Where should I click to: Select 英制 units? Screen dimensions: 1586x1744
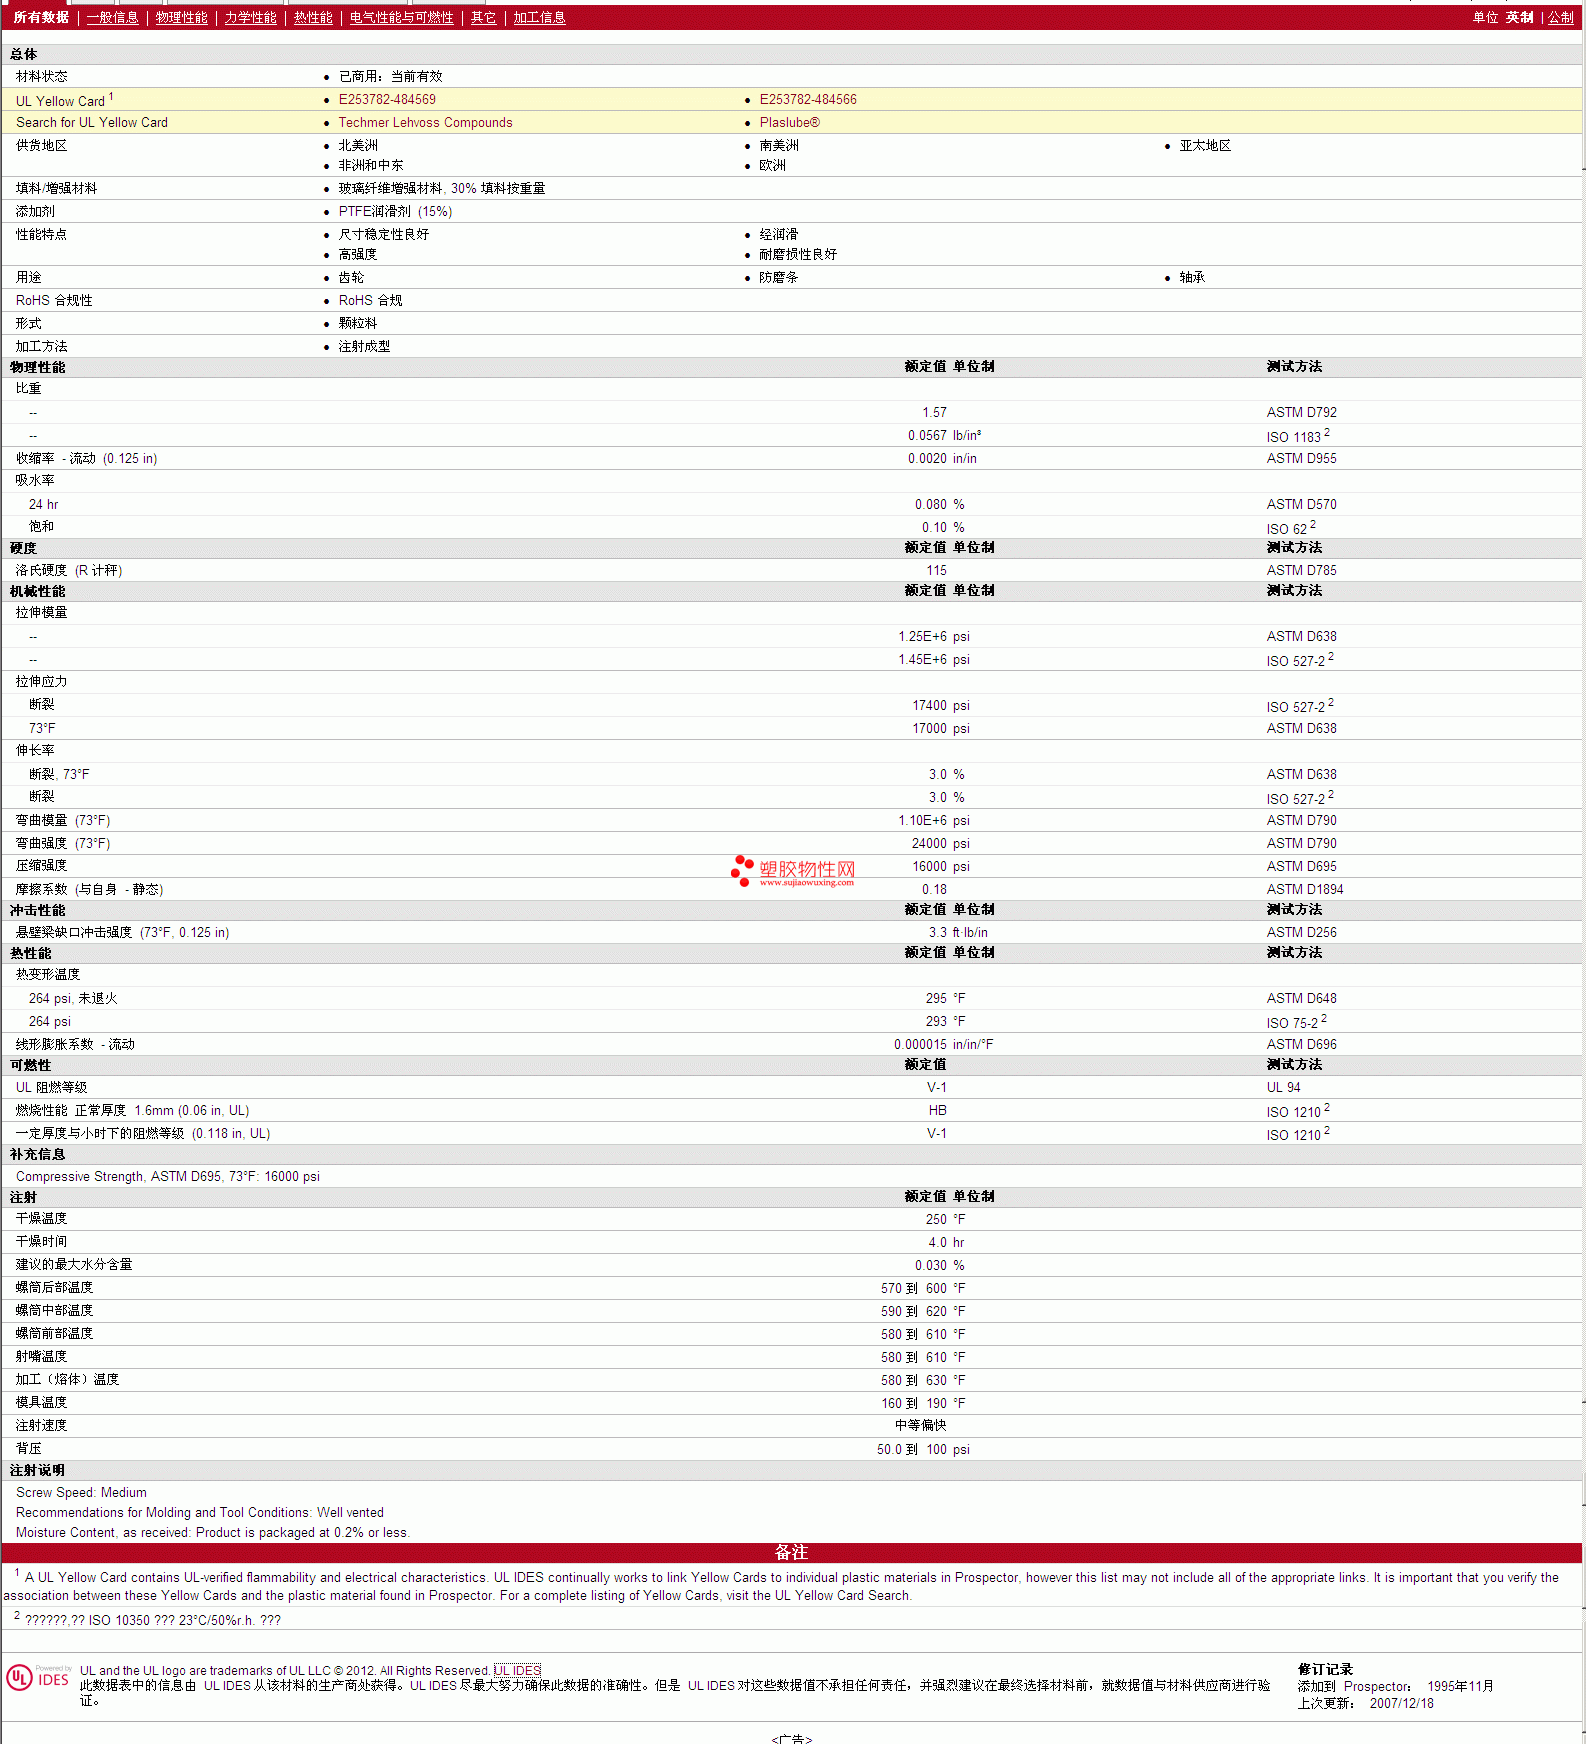[x=1519, y=17]
